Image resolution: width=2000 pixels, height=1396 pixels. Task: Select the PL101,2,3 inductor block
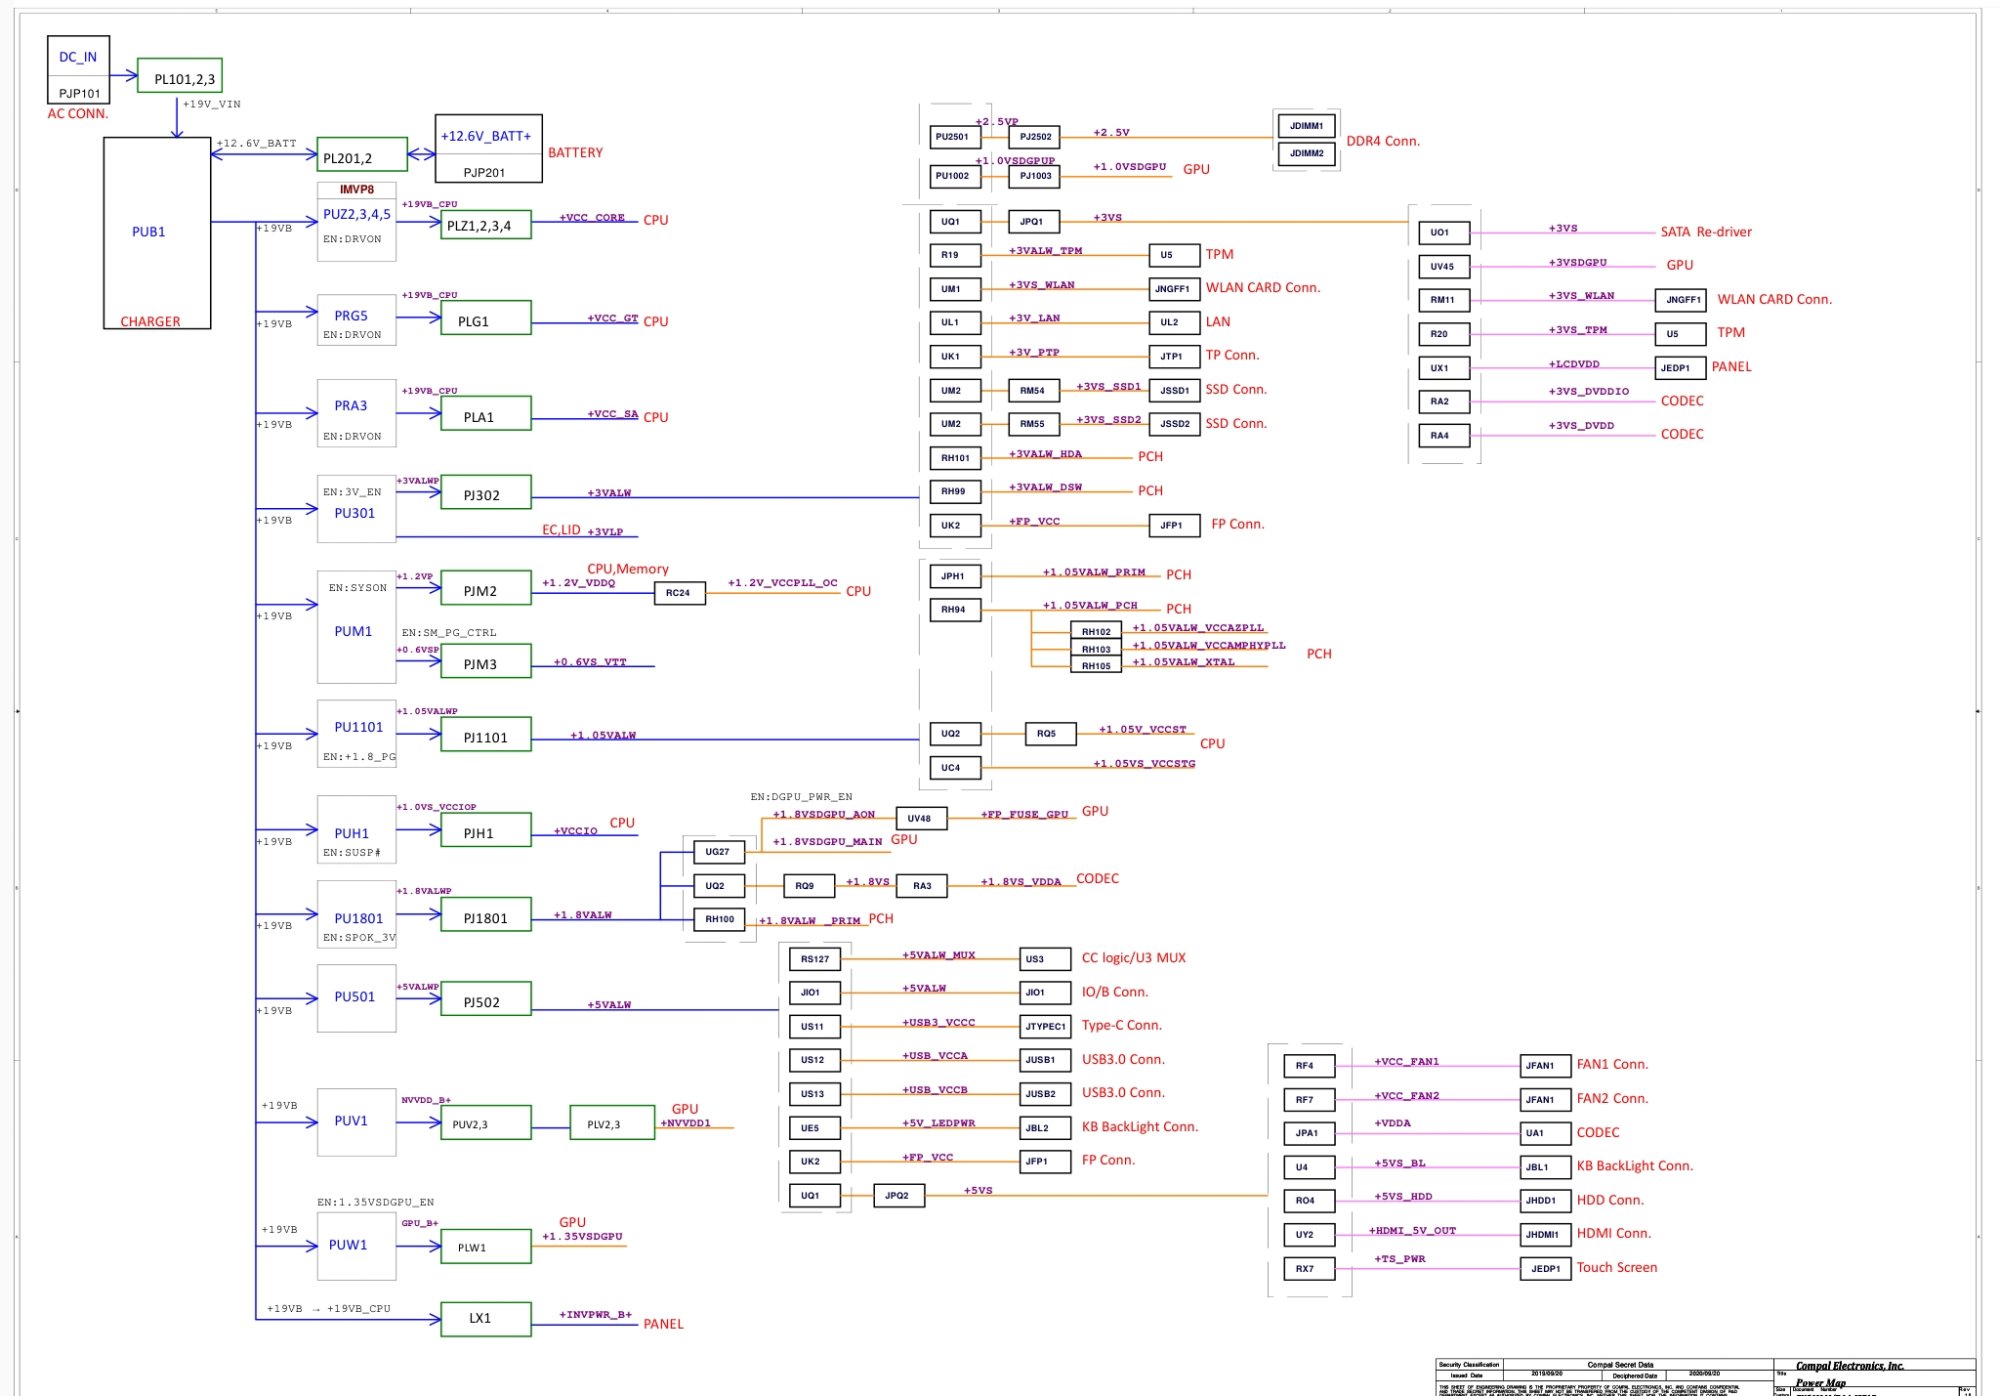pos(180,76)
